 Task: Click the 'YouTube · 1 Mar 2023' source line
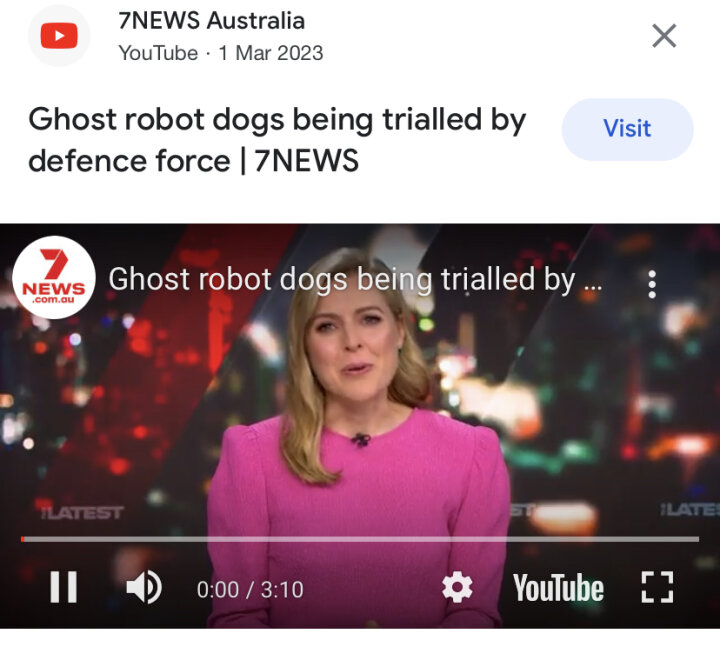click(221, 53)
